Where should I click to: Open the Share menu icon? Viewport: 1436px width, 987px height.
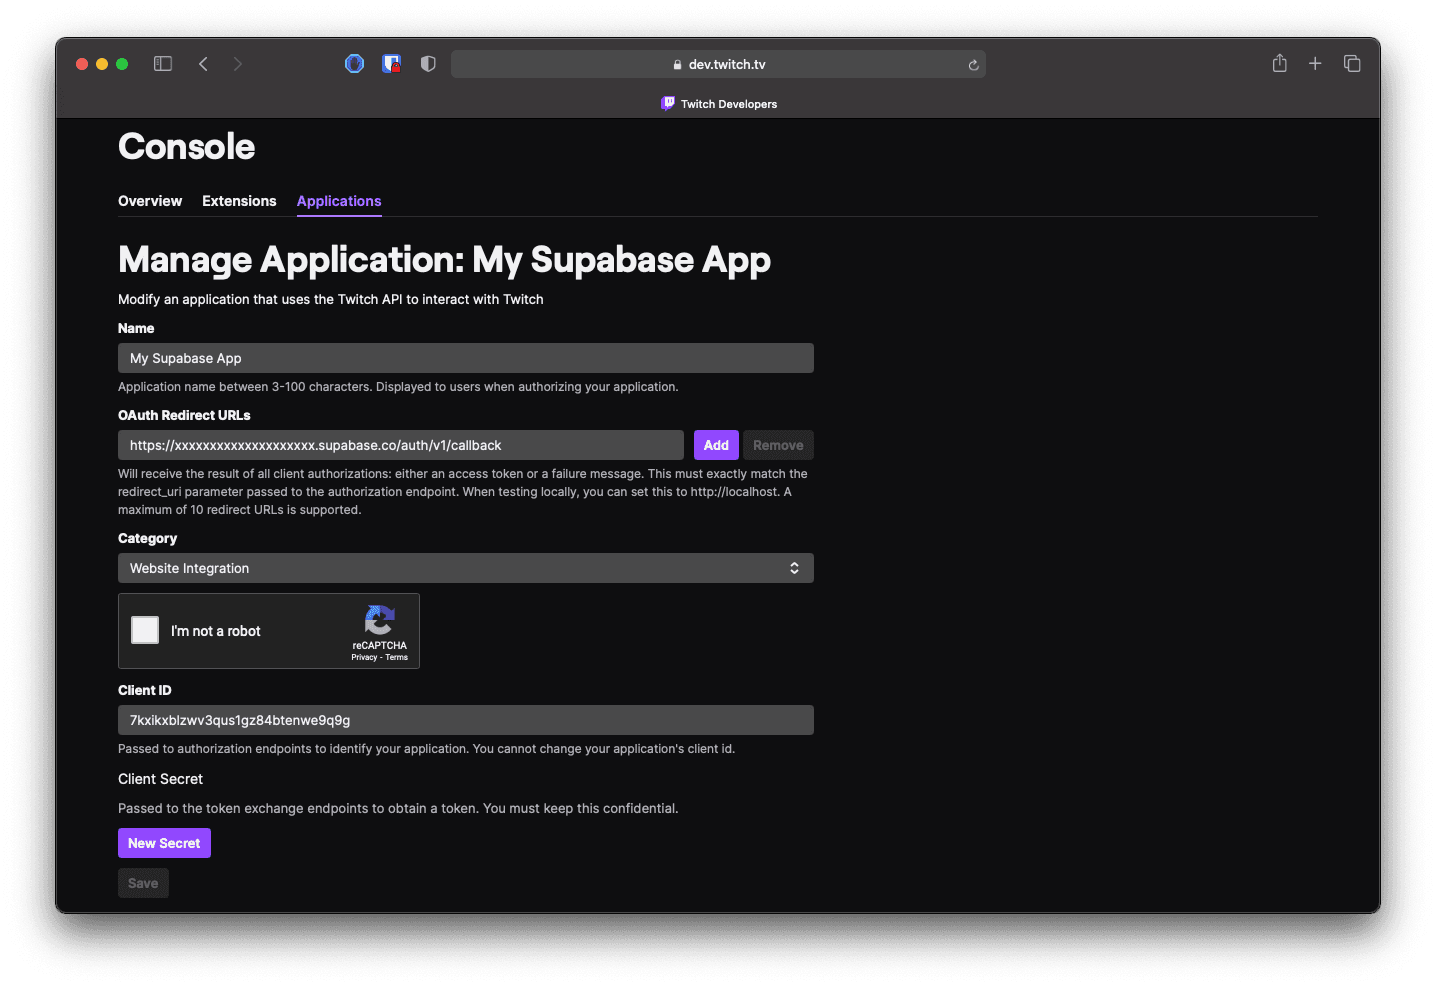1279,64
